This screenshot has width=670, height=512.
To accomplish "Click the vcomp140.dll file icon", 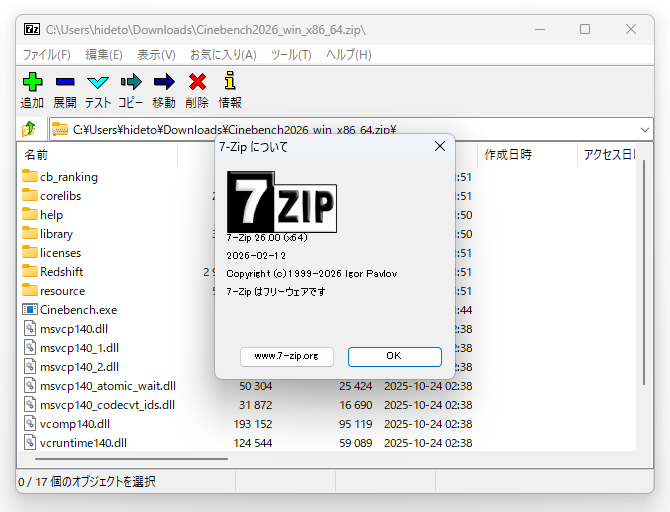I will tap(29, 423).
